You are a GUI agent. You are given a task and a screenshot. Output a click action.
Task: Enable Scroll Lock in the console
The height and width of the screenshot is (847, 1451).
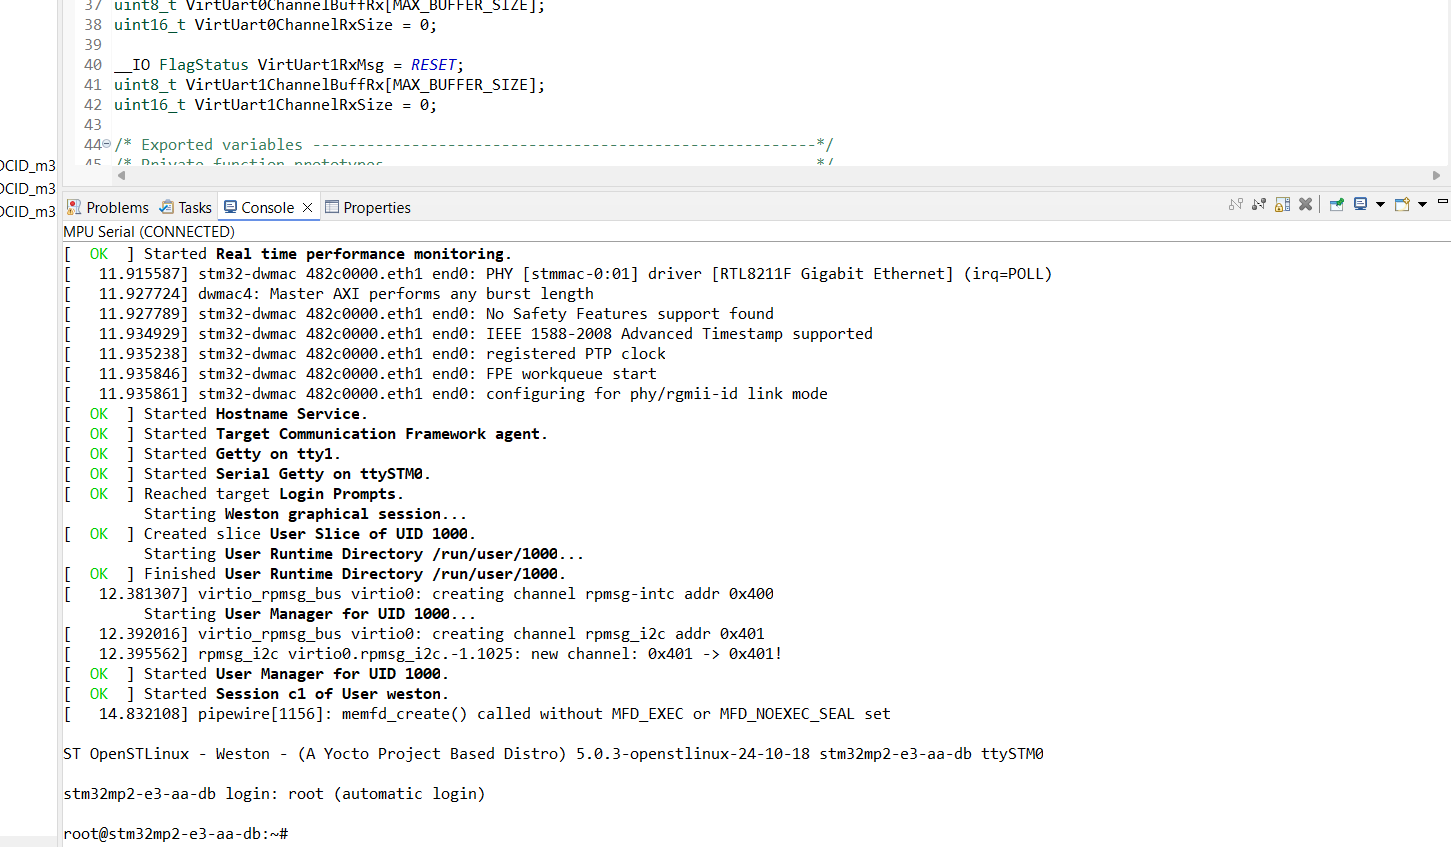1282,204
